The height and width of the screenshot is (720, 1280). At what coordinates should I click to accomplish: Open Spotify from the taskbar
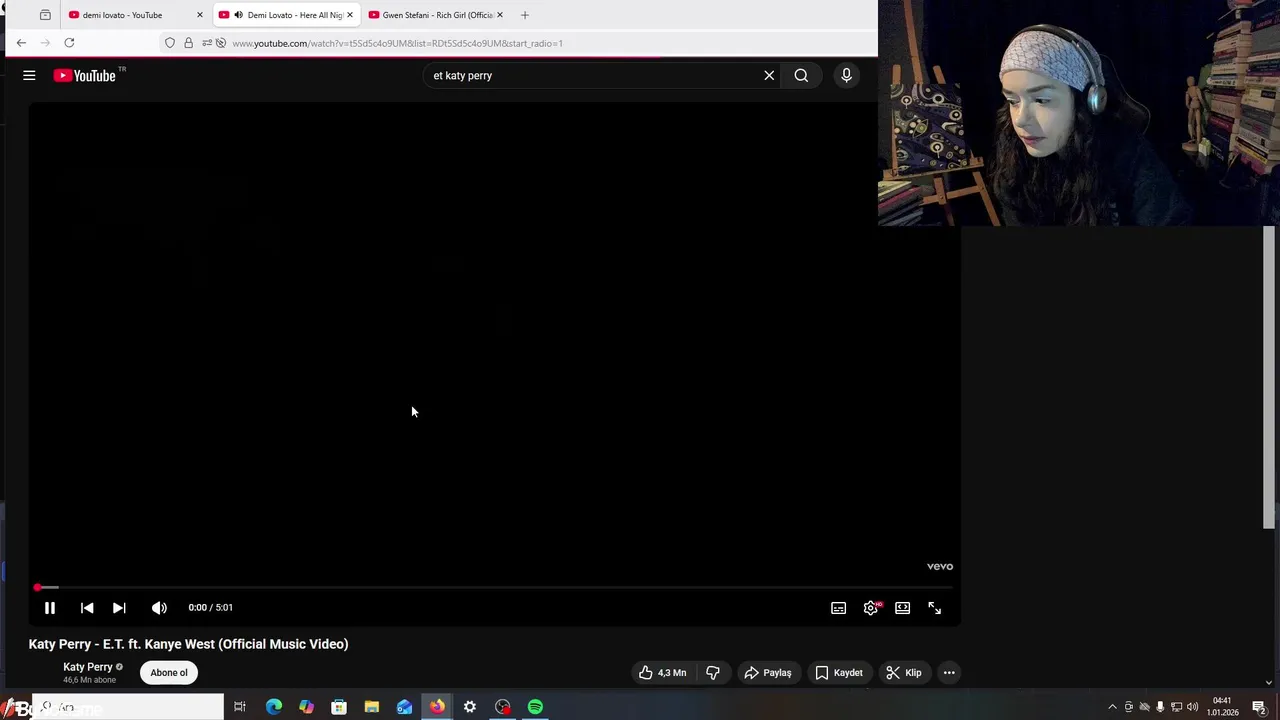click(x=535, y=707)
